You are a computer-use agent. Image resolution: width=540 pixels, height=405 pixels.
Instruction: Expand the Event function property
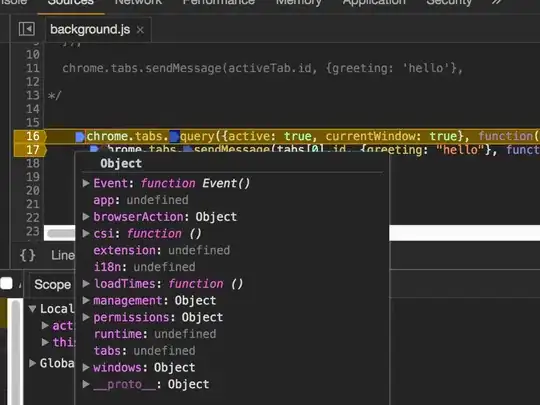86,183
